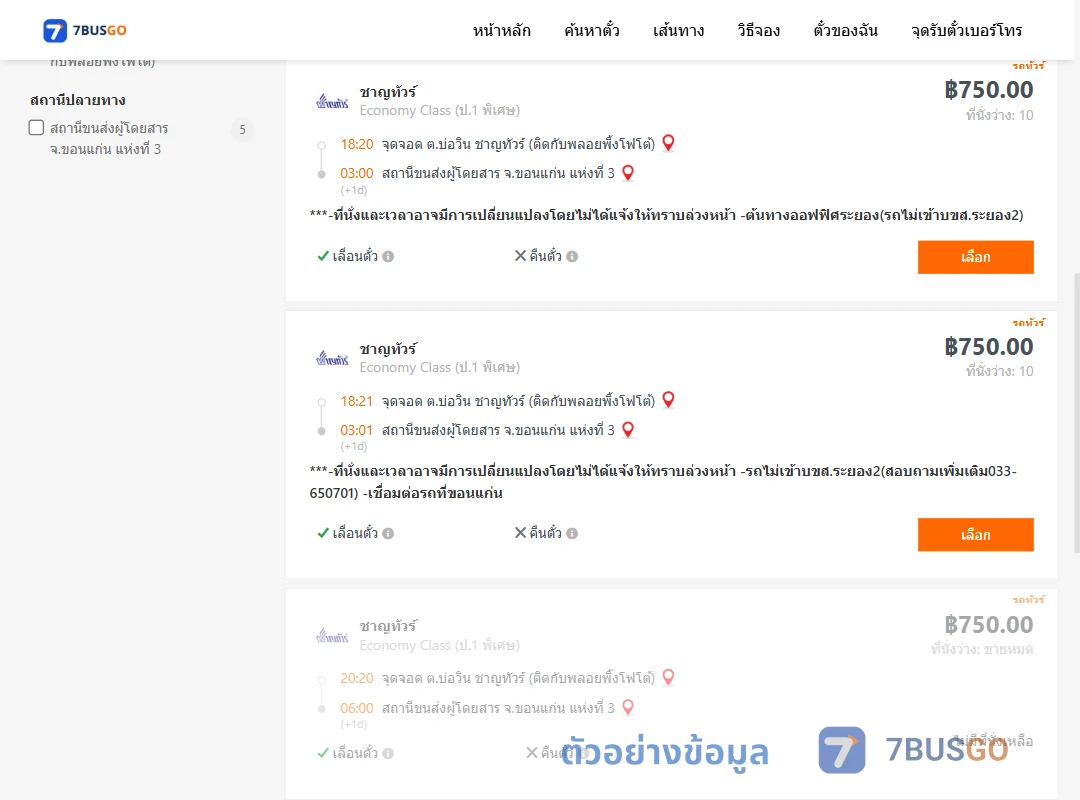Click the operator logo of the 18:21 trip
Image resolution: width=1080 pixels, height=800 pixels.
[332, 359]
